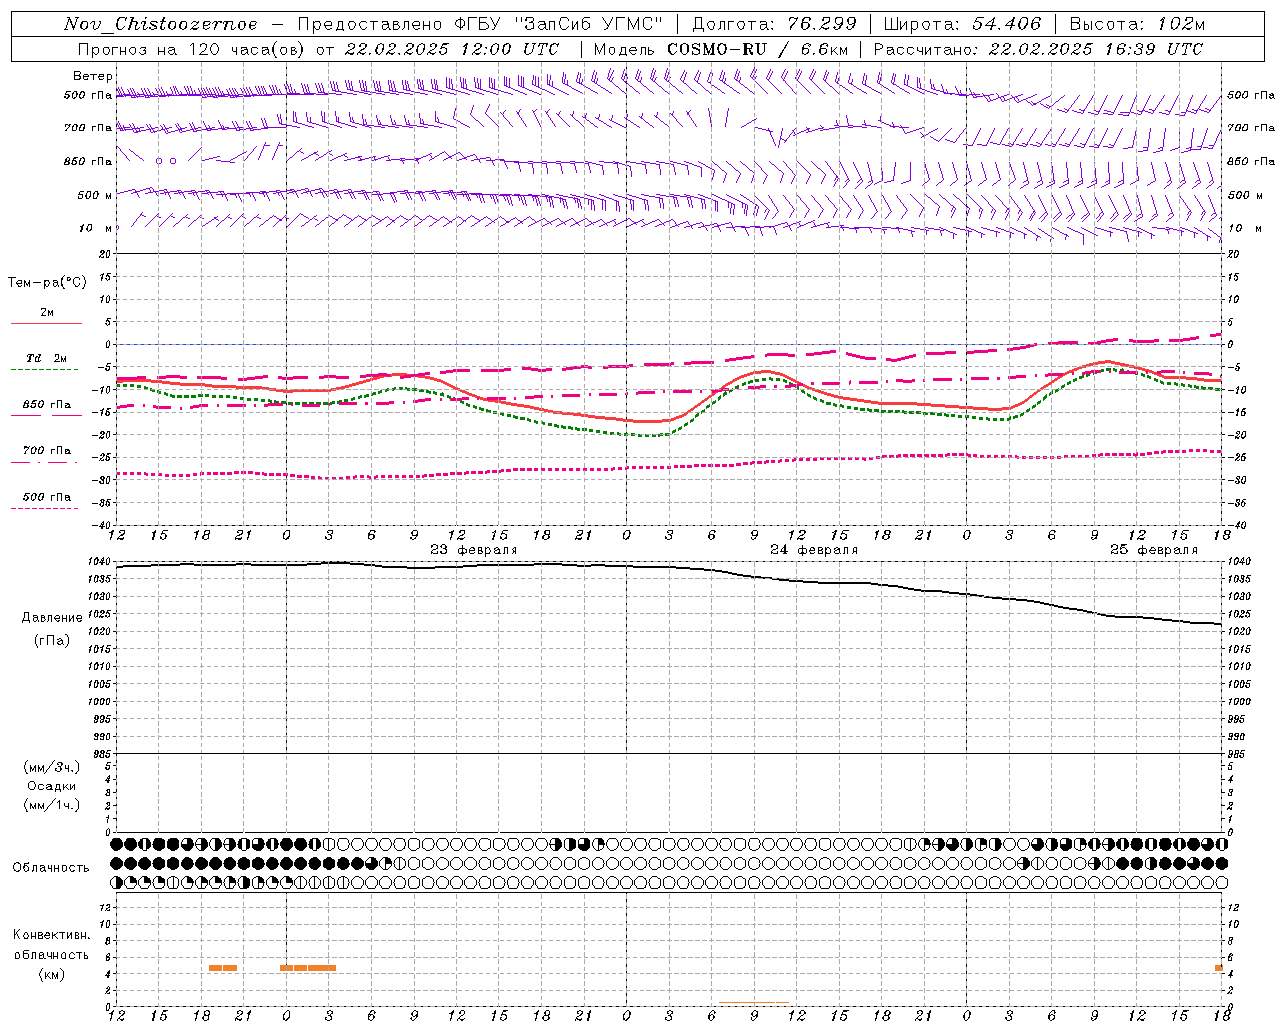Click the '25 февраля' date label
This screenshot has height=1024, width=1280.
pos(1154,550)
